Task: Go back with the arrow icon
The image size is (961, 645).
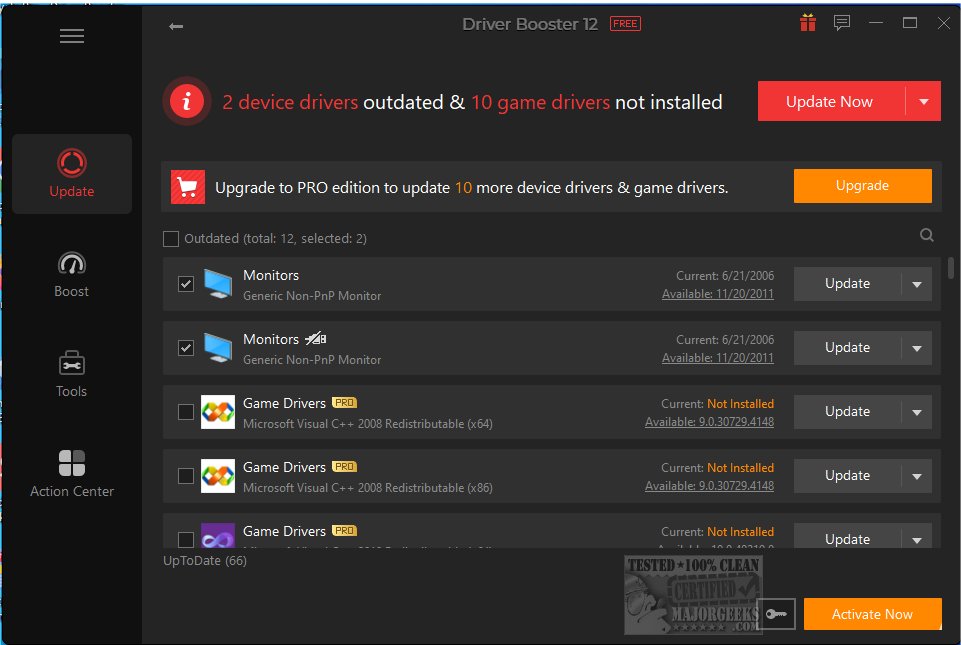Action: click(176, 26)
